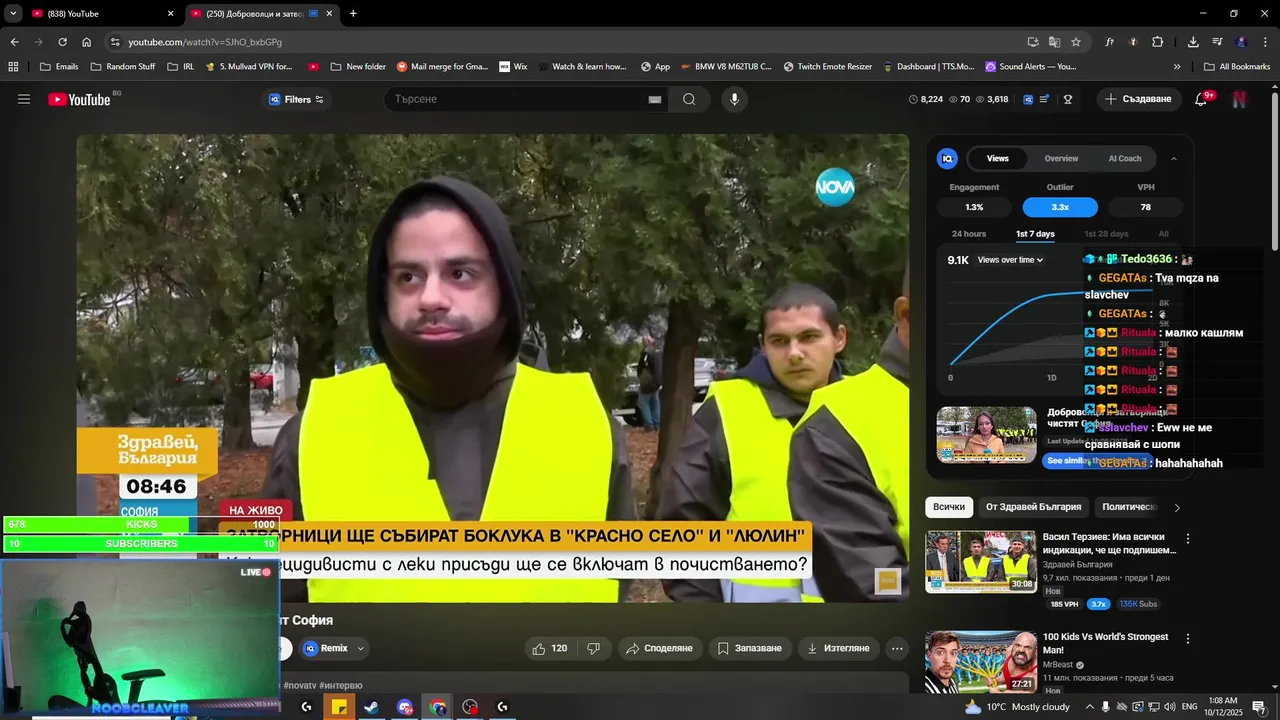Image resolution: width=1280 pixels, height=720 pixels.
Task: Open the weather widget showing 10°C
Action: 1017,707
